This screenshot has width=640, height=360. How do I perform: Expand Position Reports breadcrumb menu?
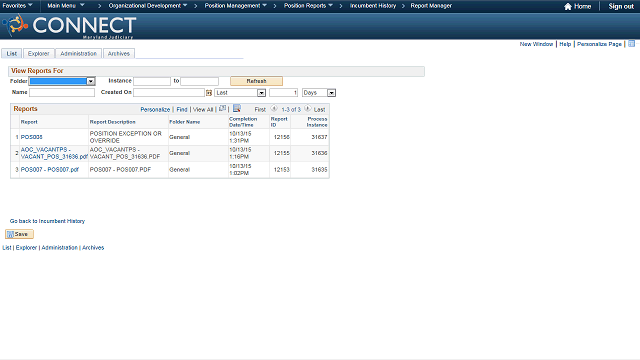point(308,6)
